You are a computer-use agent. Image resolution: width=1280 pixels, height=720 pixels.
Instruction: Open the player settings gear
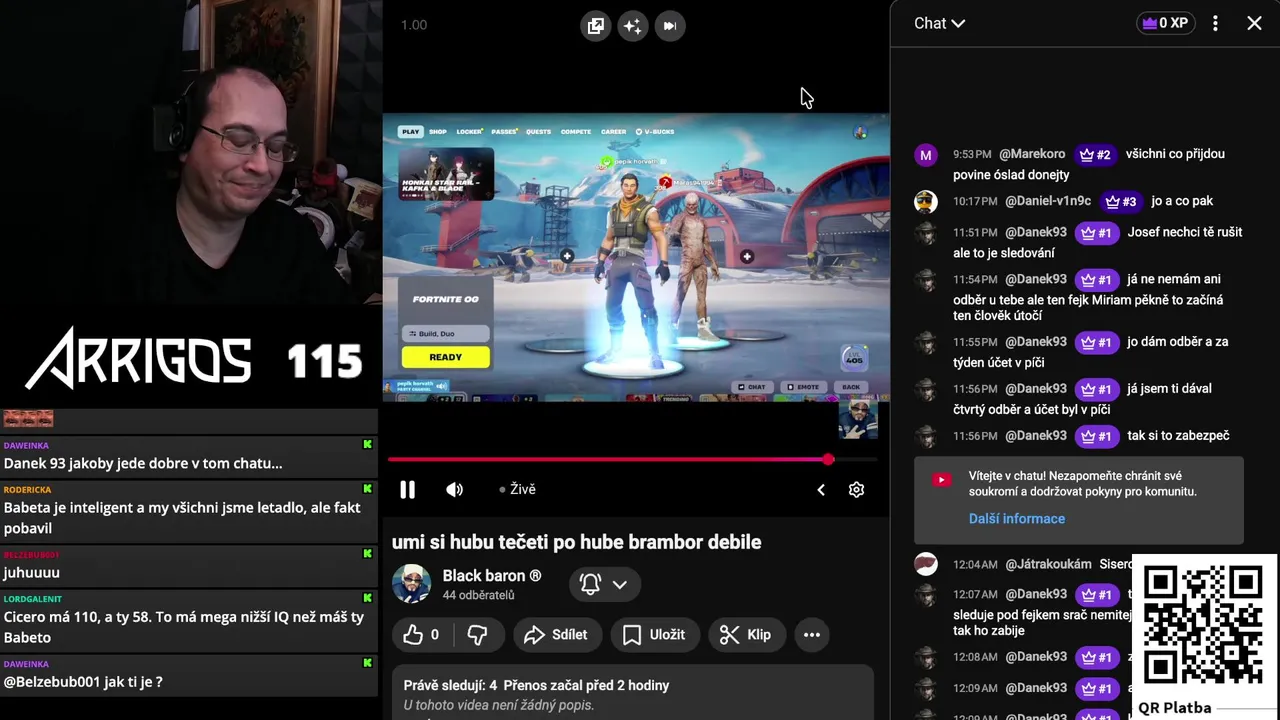point(856,489)
